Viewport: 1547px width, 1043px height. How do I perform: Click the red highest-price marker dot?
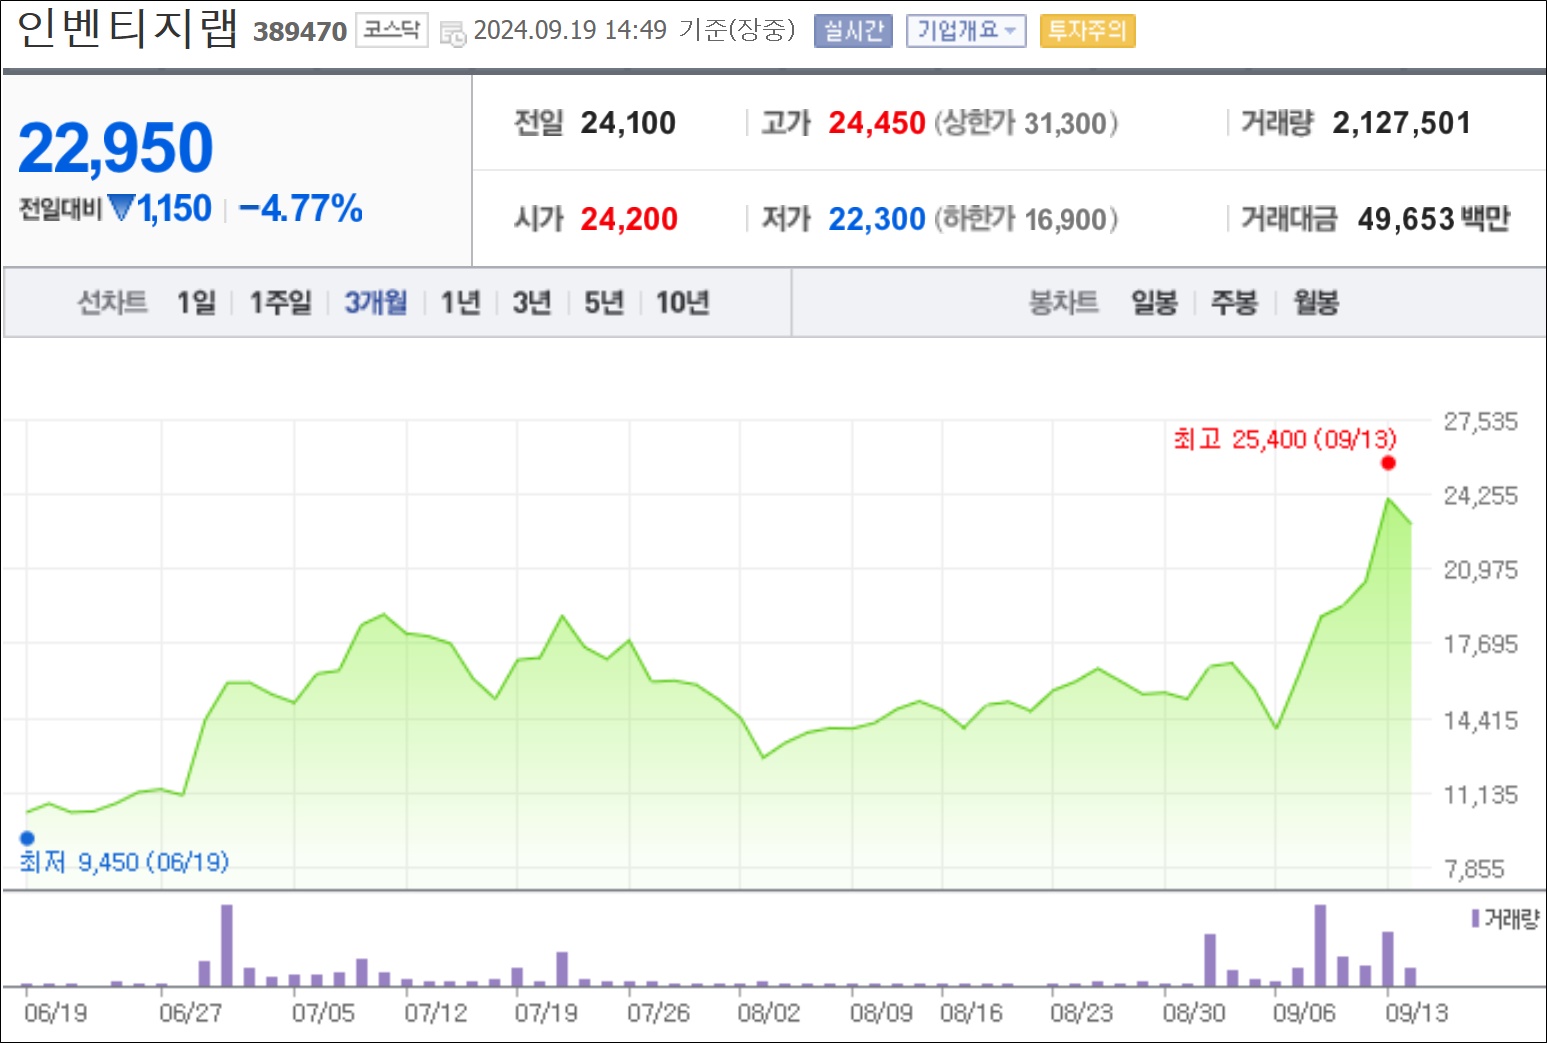point(1388,463)
